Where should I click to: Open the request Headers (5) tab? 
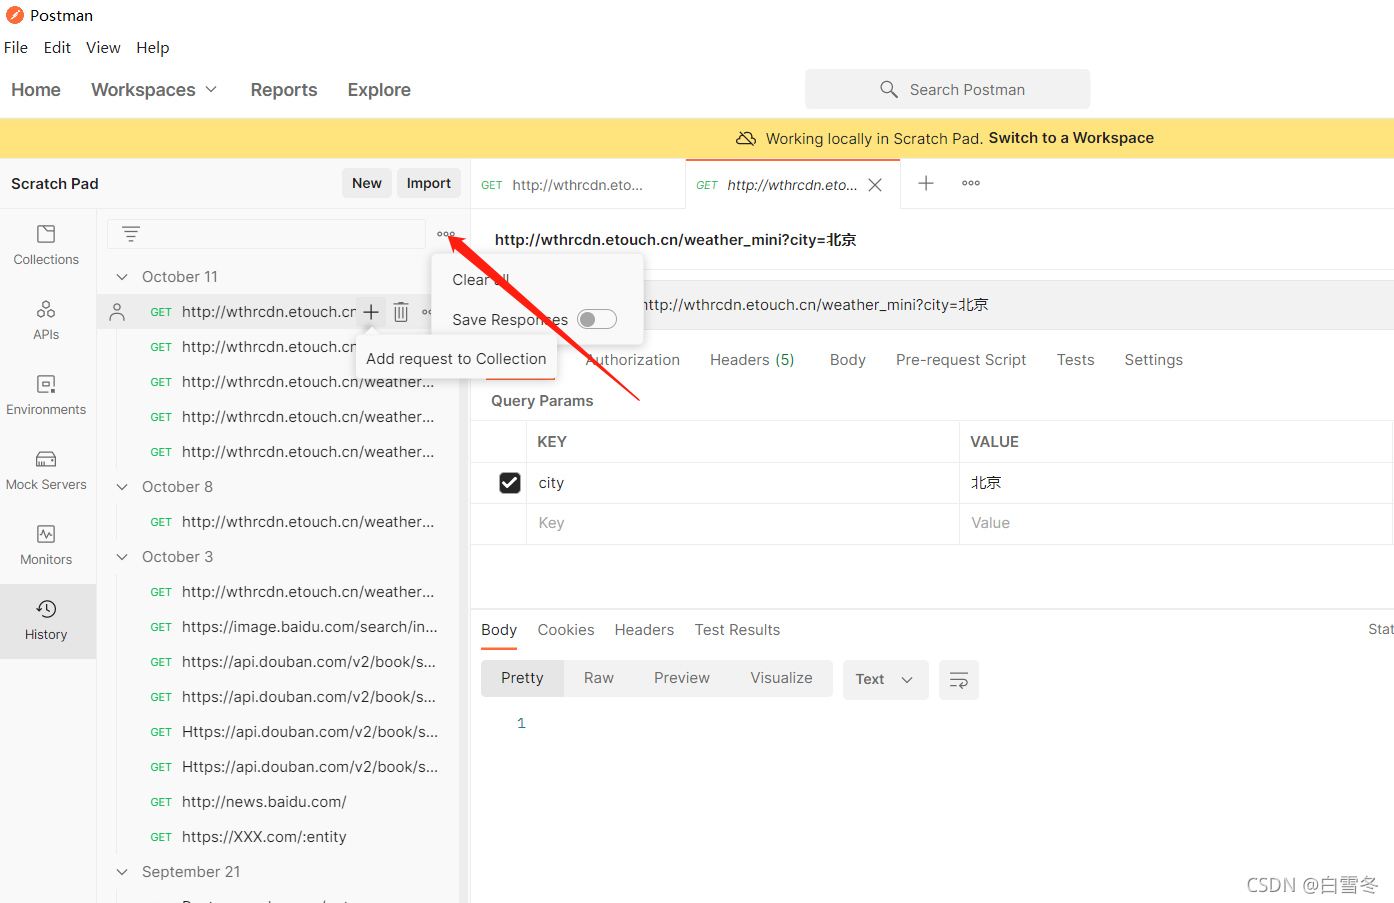point(752,360)
